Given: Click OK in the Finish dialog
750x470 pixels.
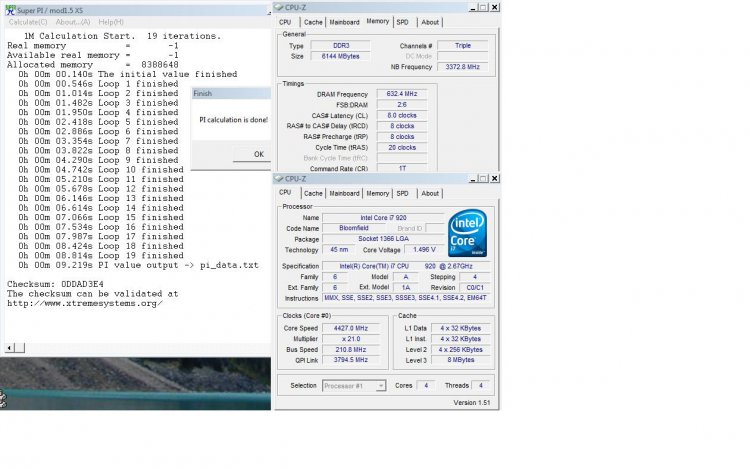Looking at the screenshot, I should click(257, 154).
